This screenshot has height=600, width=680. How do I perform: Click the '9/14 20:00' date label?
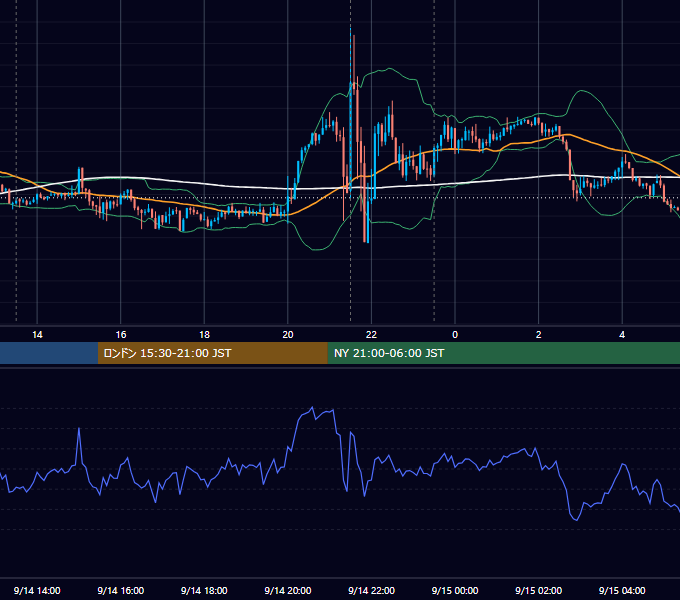tap(288, 590)
